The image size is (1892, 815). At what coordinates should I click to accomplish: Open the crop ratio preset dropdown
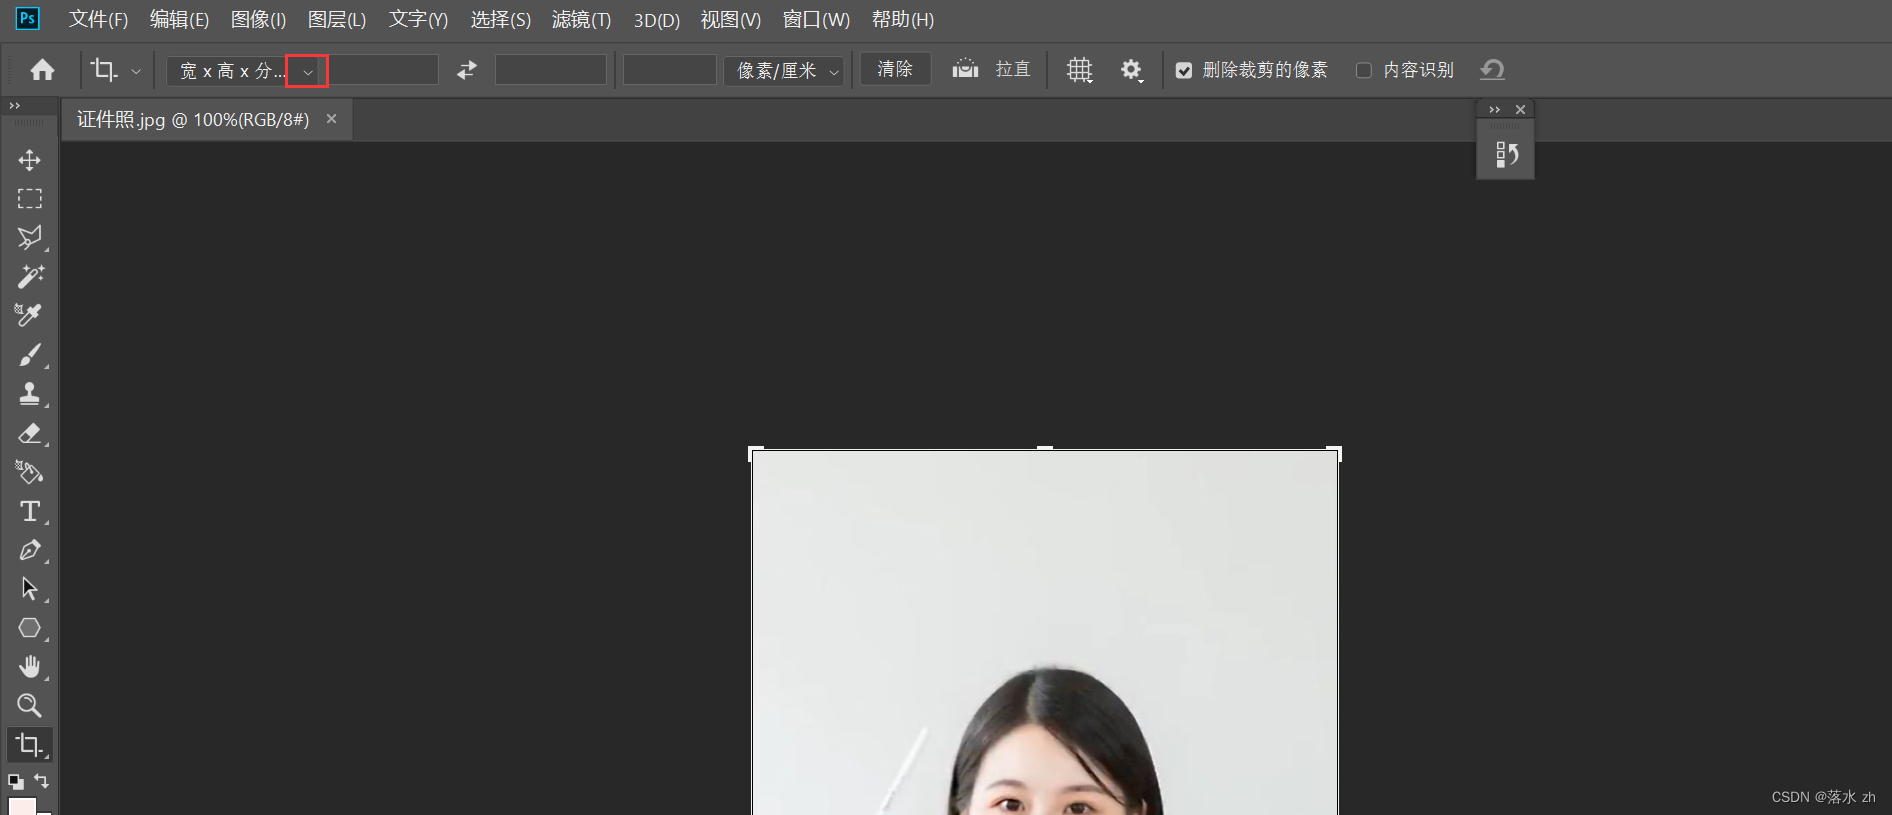(307, 71)
